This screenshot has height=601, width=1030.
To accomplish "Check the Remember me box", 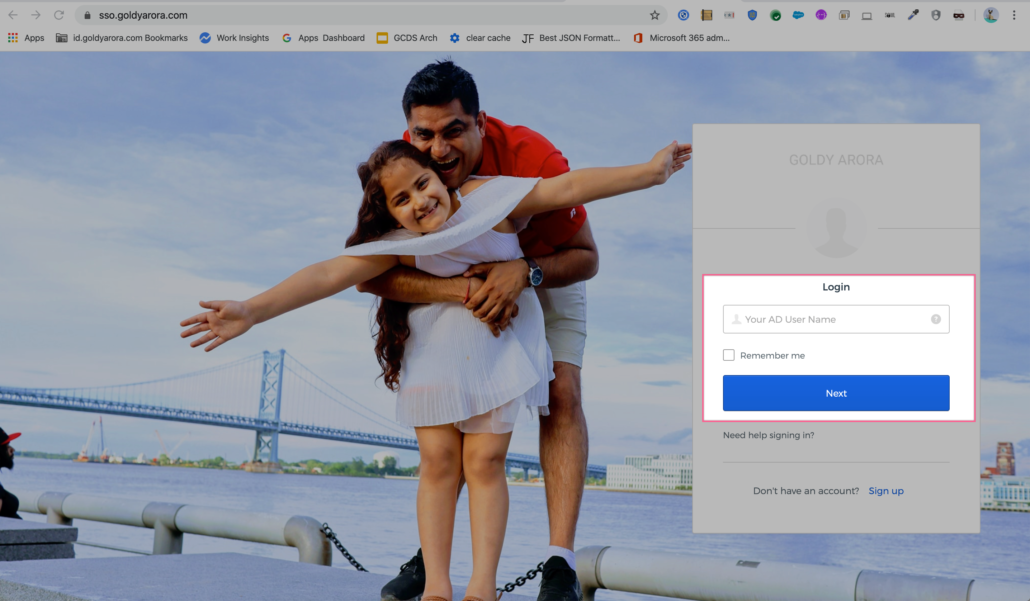I will pos(728,355).
